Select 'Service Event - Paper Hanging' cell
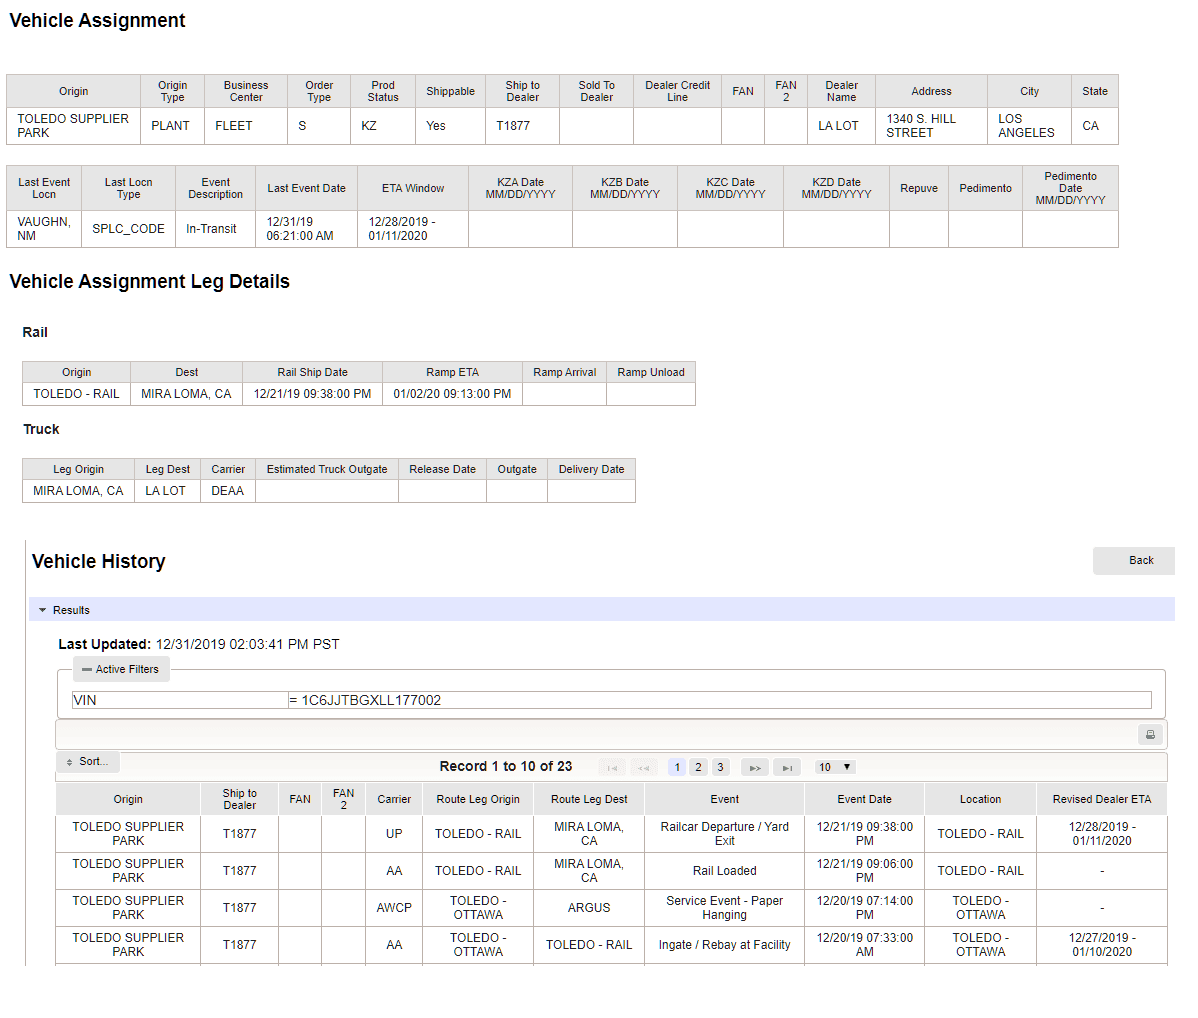This screenshot has width=1198, height=1018. click(x=724, y=908)
